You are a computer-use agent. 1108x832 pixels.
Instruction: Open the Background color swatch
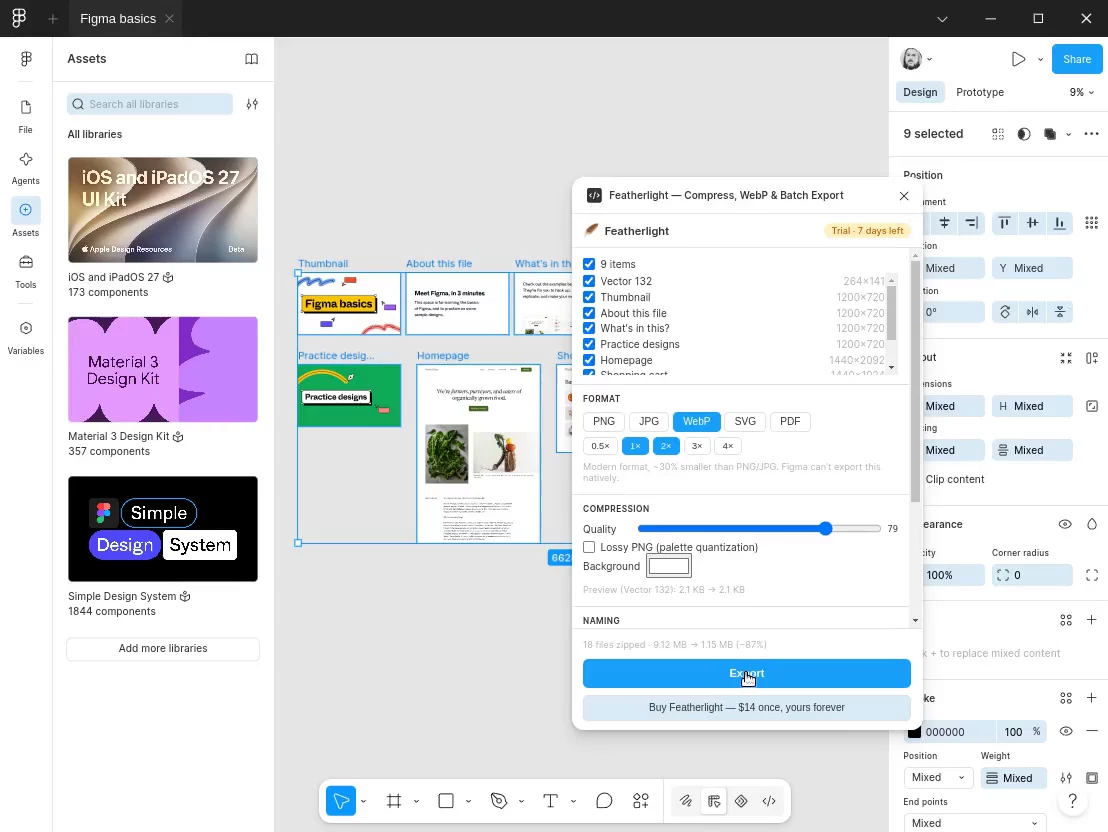pyautogui.click(x=668, y=566)
